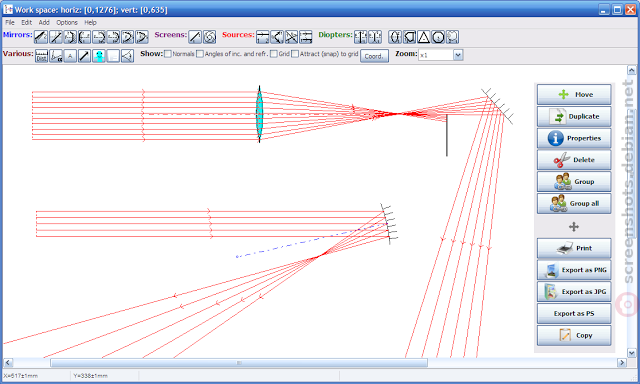Open the Options menu
This screenshot has width=640, height=384.
(67, 22)
